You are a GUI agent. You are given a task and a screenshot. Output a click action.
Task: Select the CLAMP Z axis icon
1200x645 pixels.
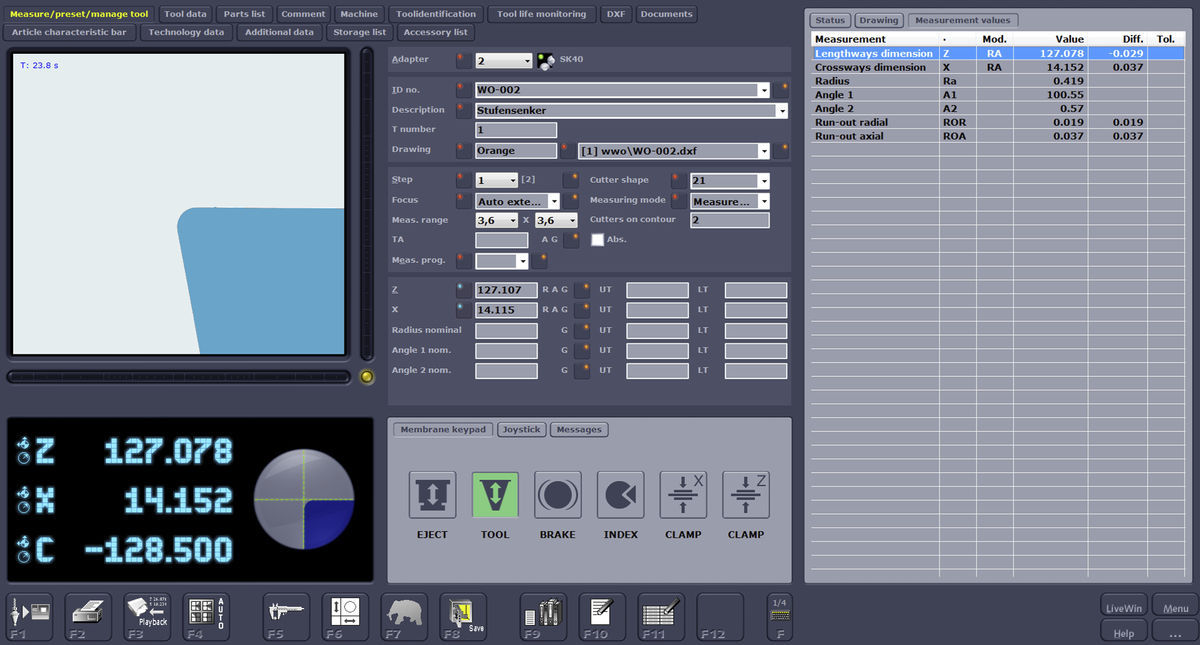(746, 494)
